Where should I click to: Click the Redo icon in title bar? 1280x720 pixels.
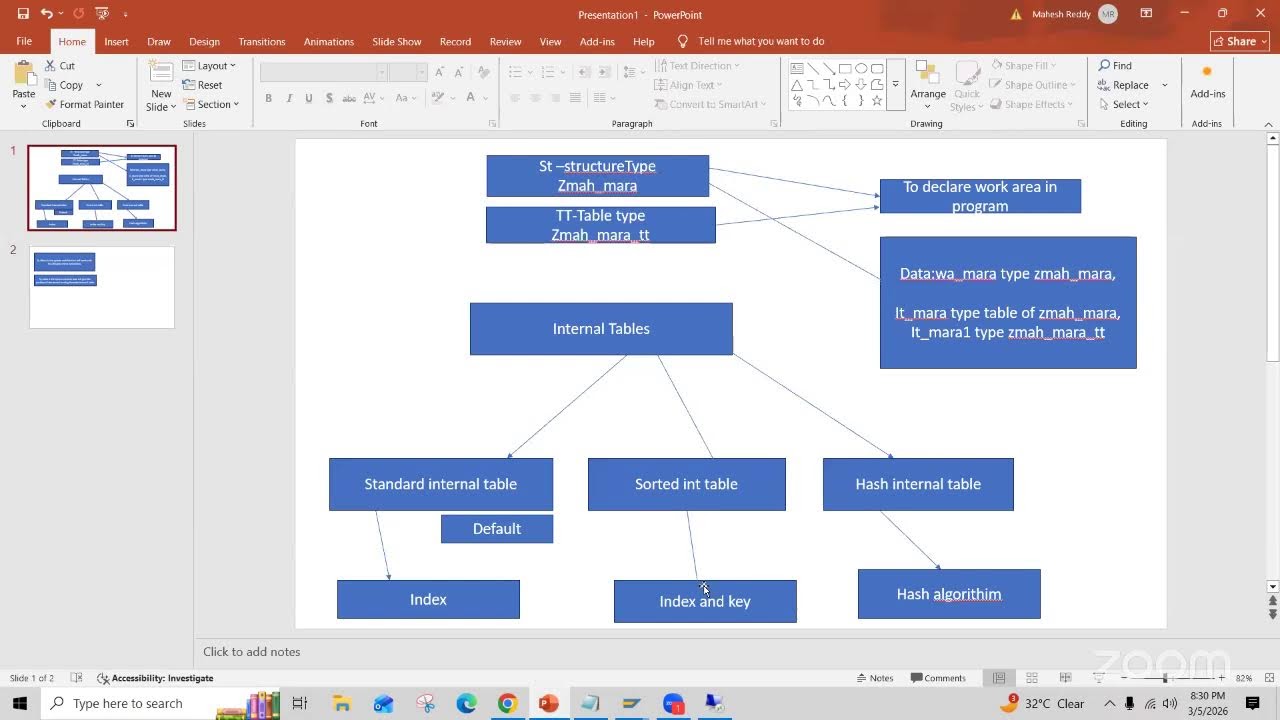[79, 14]
